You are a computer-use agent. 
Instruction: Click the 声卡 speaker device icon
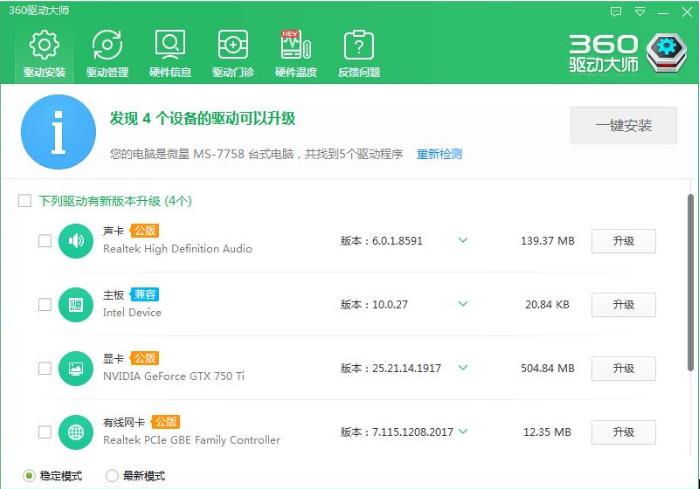pyautogui.click(x=76, y=241)
